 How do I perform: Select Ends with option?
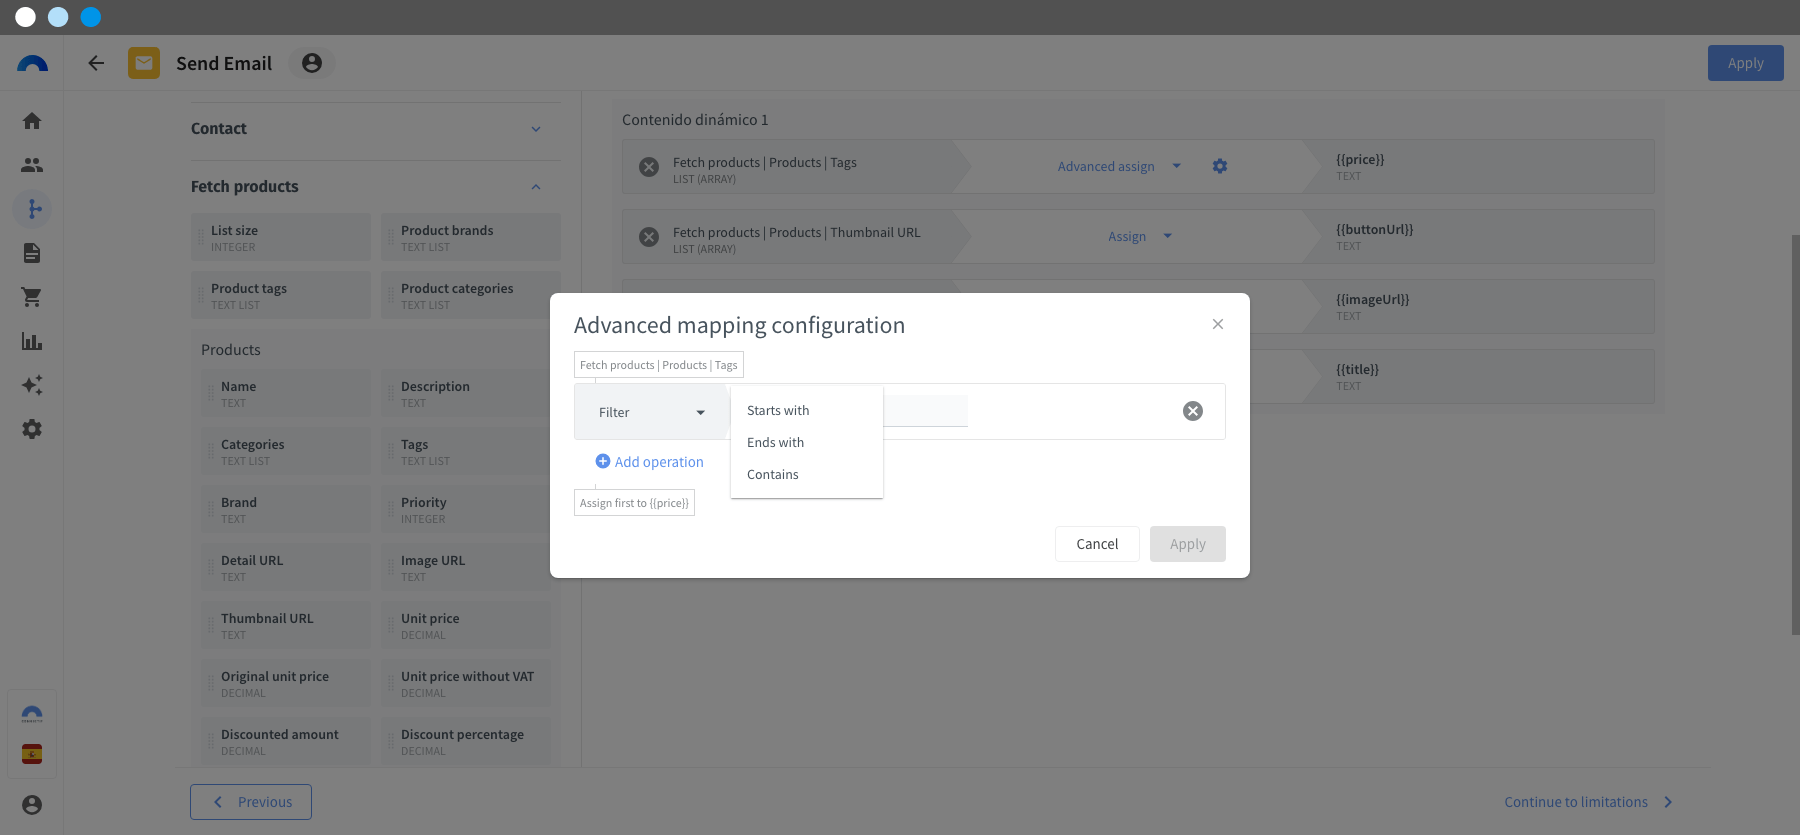807,442
